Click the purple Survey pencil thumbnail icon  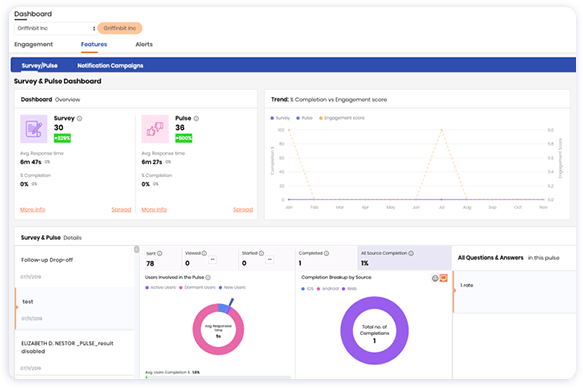[34, 129]
